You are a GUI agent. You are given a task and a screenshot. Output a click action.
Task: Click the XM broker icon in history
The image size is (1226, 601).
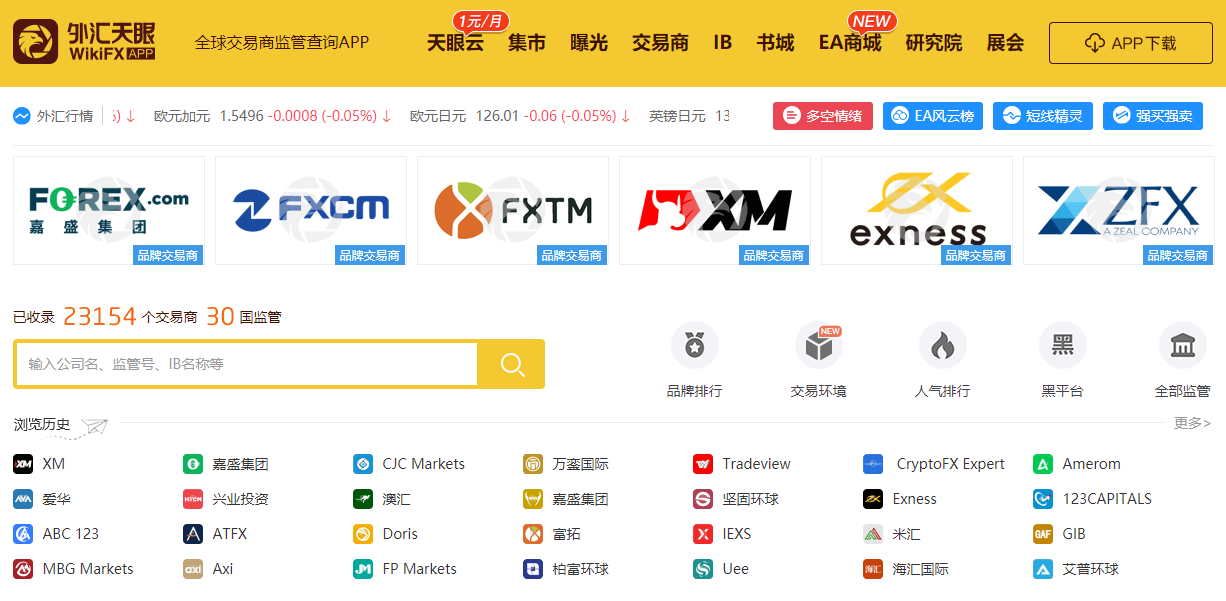23,464
